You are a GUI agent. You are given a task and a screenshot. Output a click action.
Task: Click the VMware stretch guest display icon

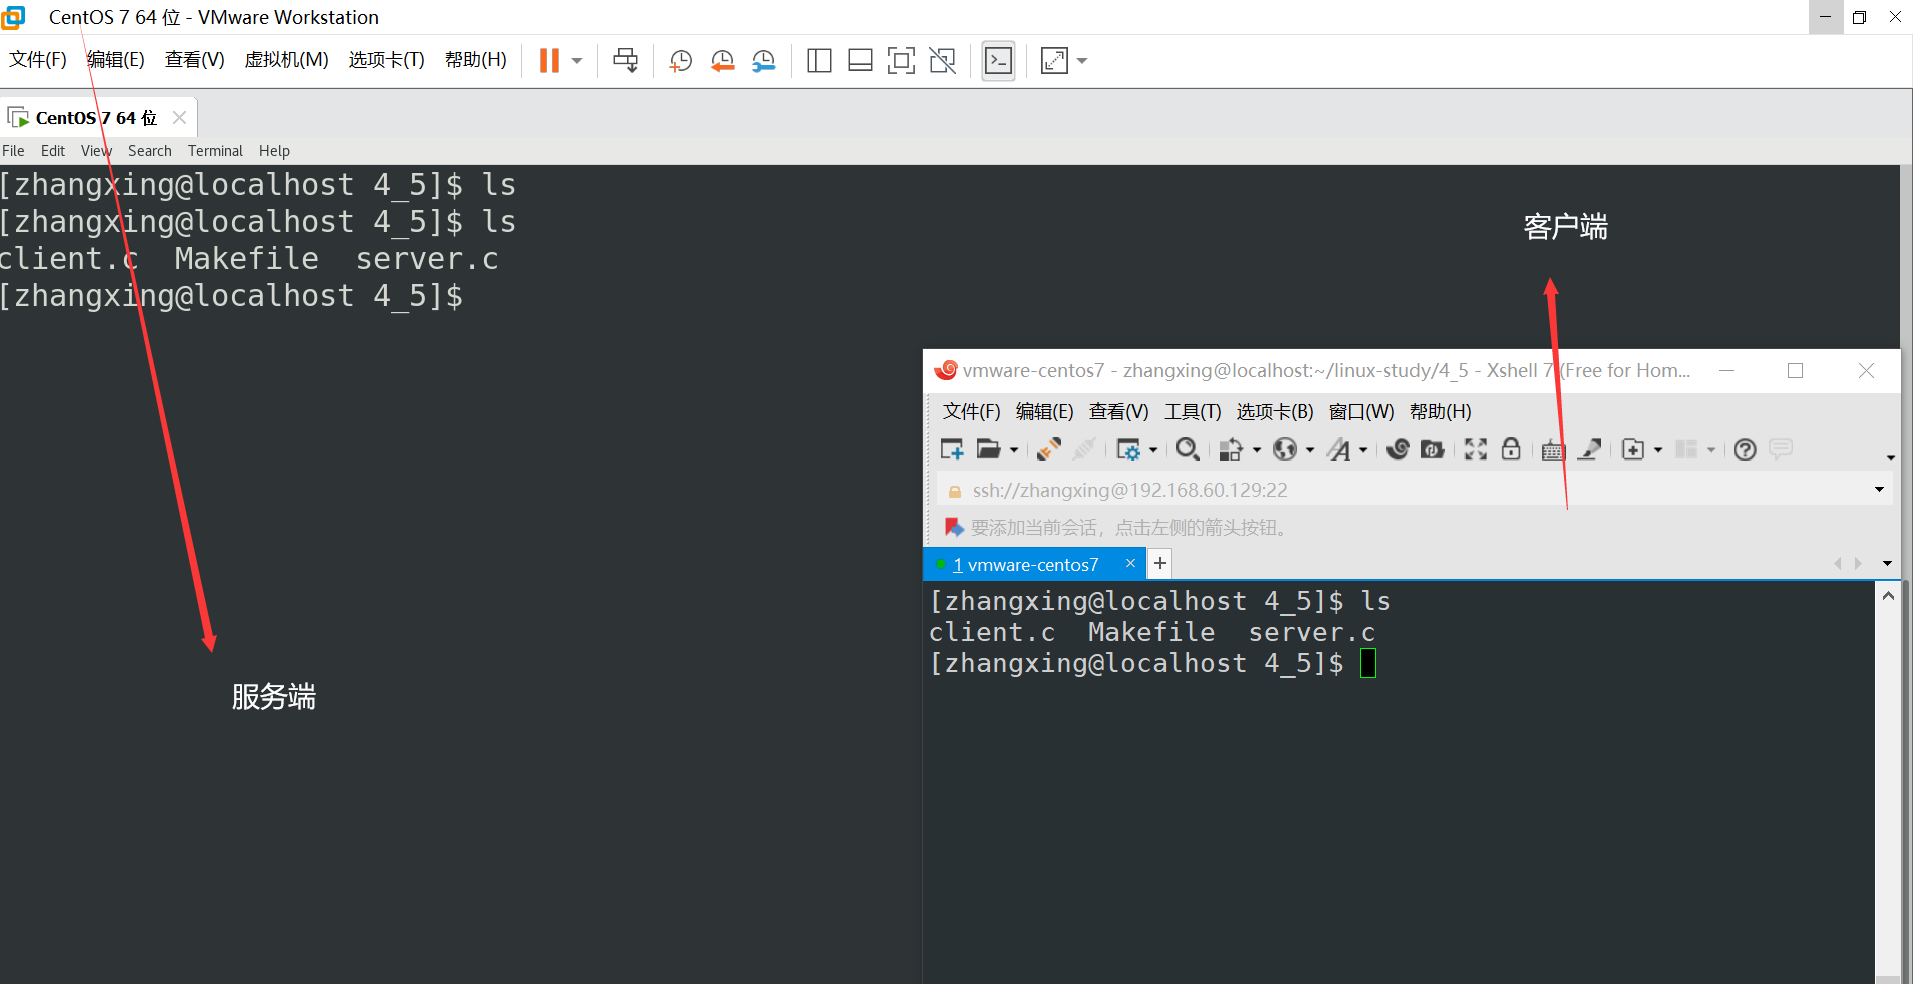(1054, 61)
